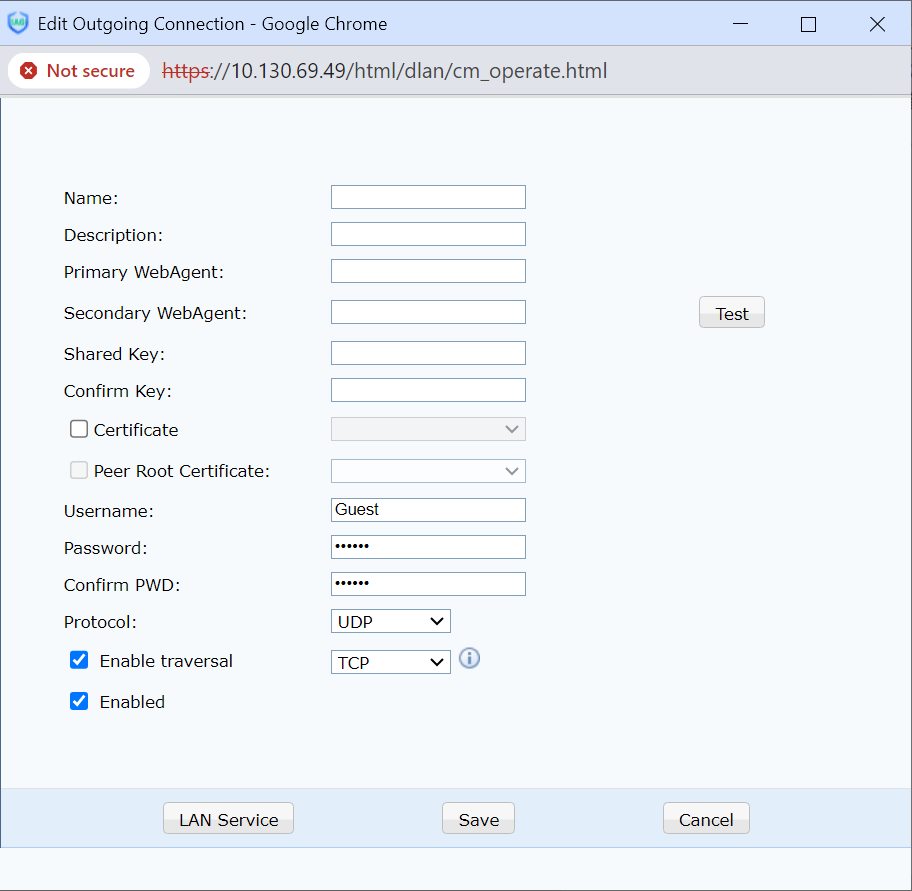Click the app shield icon in title bar
Screen dimensions: 912x891
click(18, 24)
